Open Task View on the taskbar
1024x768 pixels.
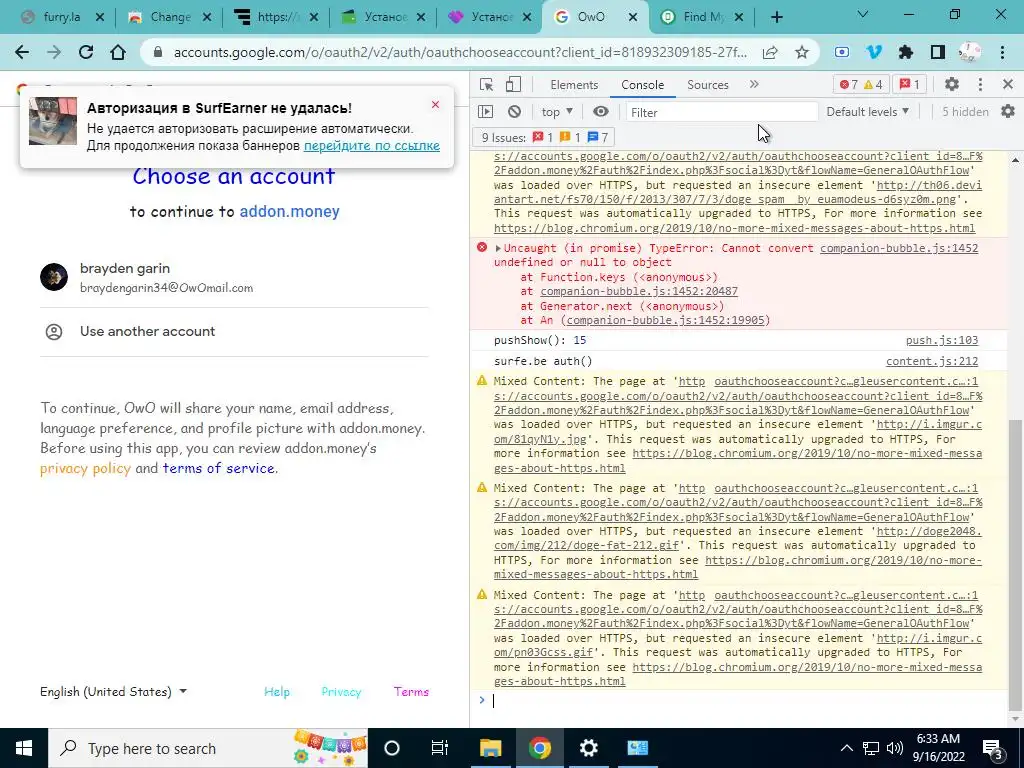440,748
